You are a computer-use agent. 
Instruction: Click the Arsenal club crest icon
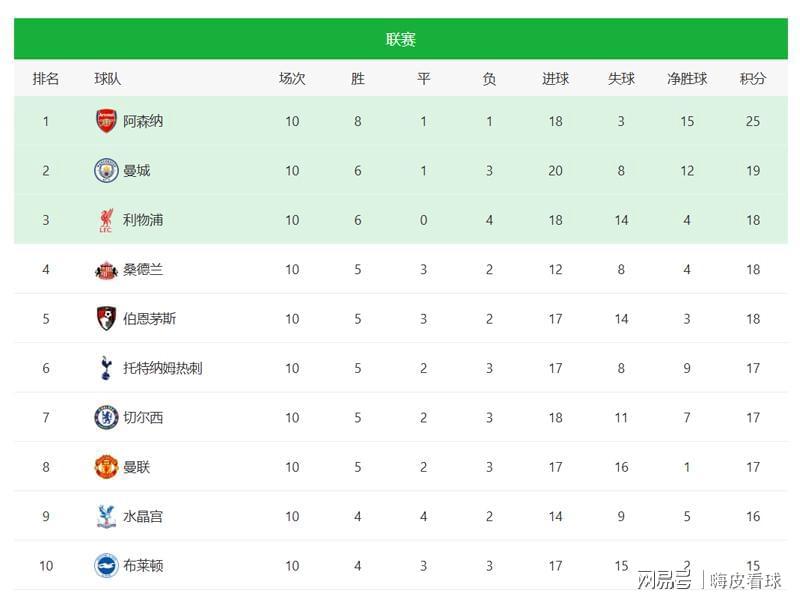click(x=106, y=121)
